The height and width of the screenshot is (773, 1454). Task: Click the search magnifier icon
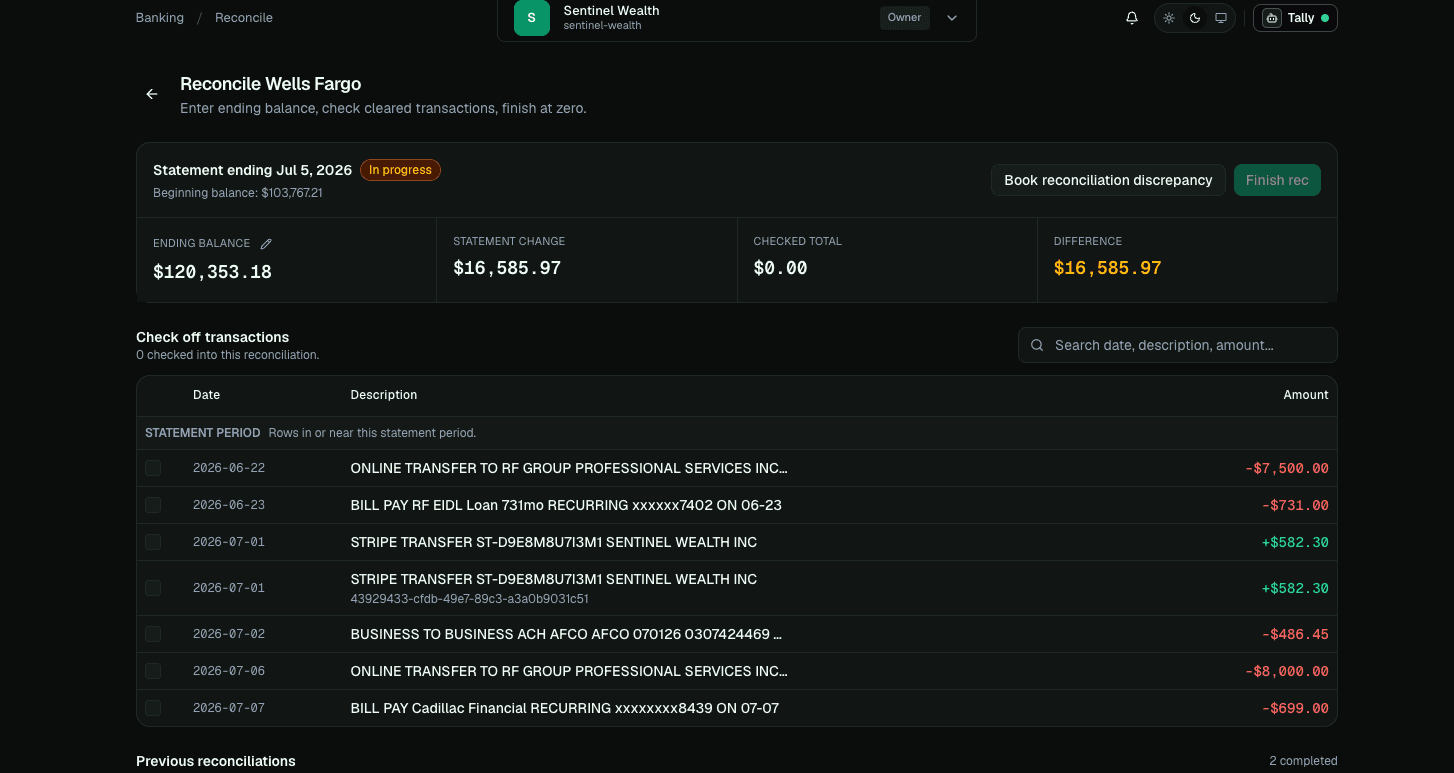point(1037,345)
